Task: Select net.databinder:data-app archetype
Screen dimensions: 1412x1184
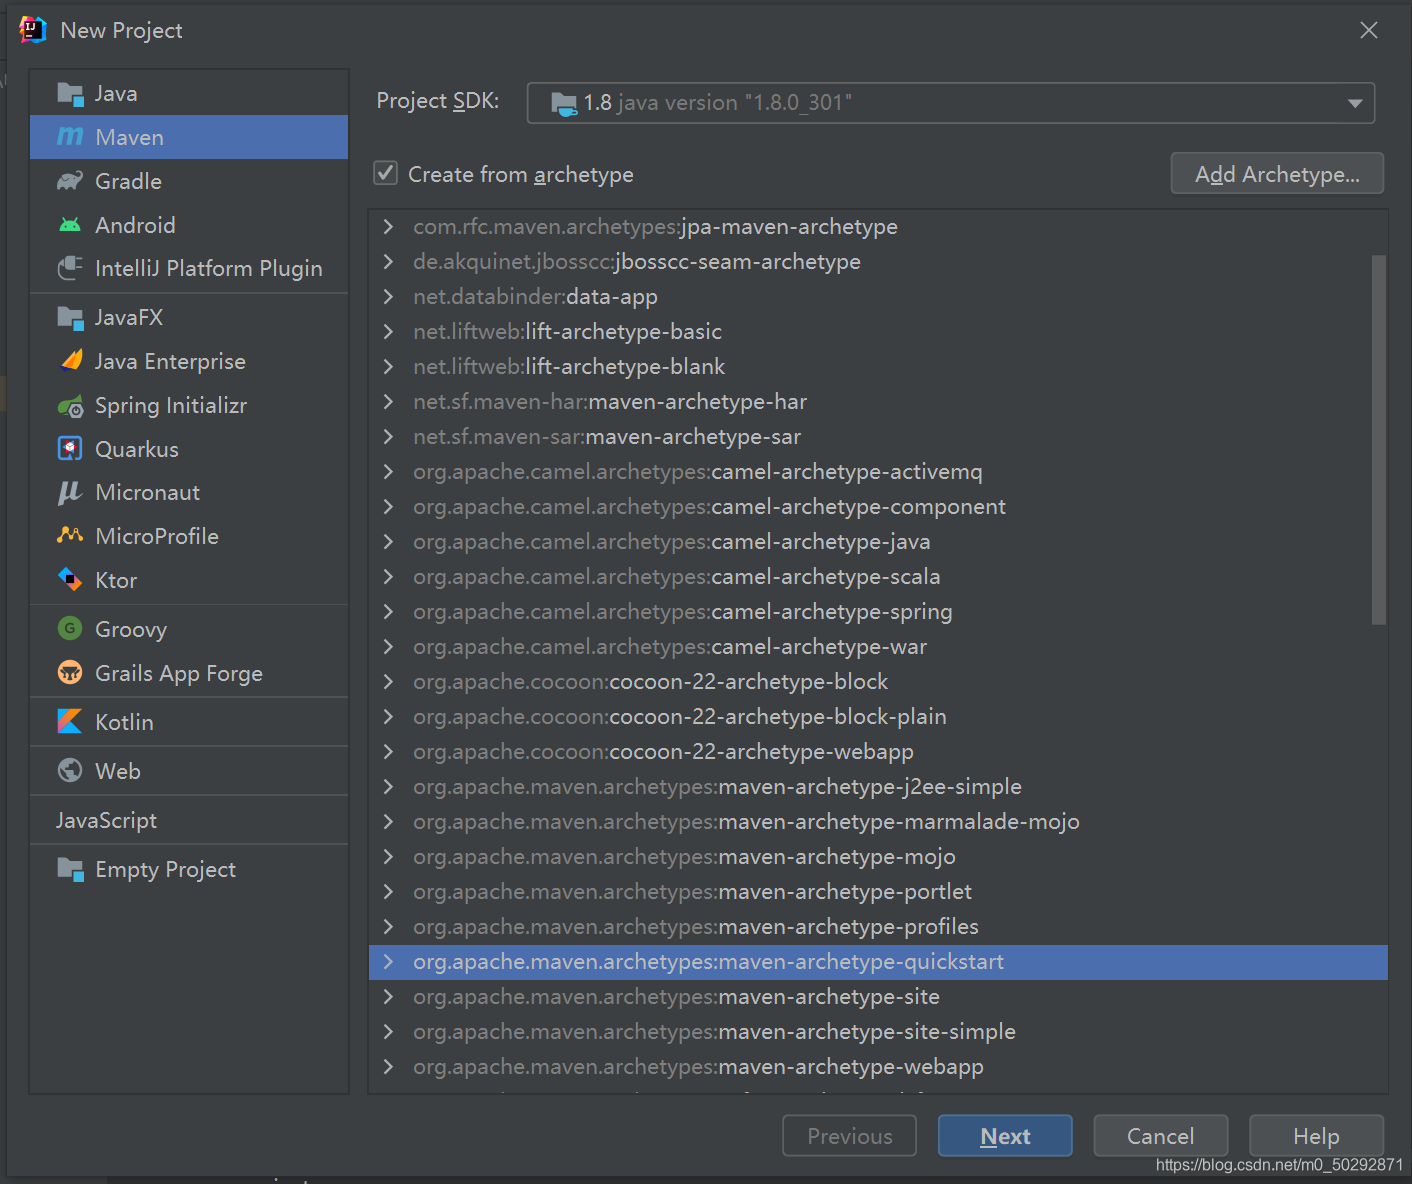Action: pyautogui.click(x=878, y=297)
